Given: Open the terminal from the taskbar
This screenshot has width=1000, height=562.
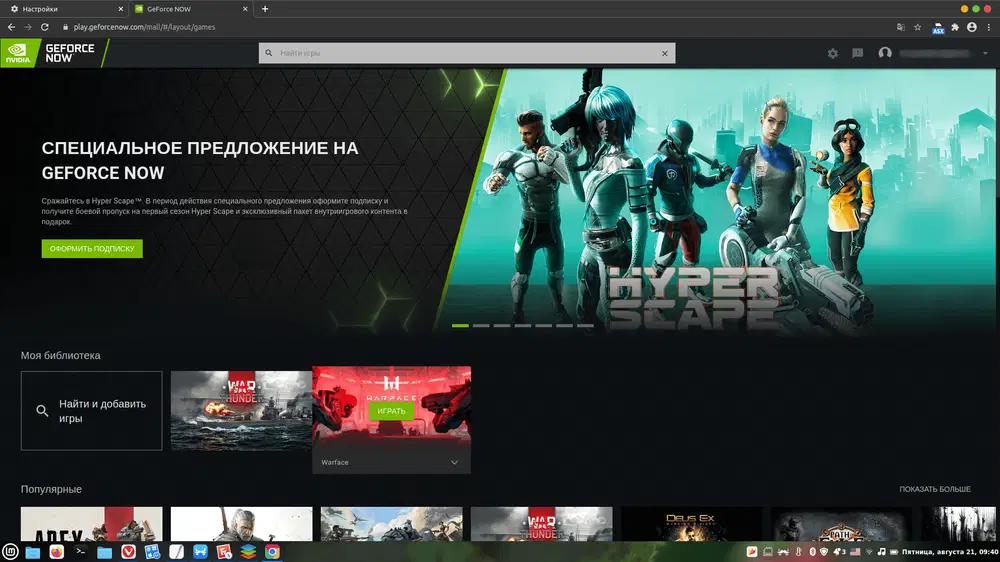Looking at the screenshot, I should [80, 552].
